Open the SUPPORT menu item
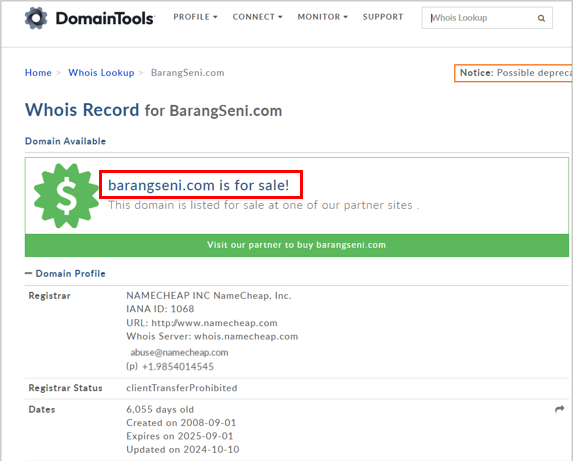The height and width of the screenshot is (461, 574). point(383,17)
